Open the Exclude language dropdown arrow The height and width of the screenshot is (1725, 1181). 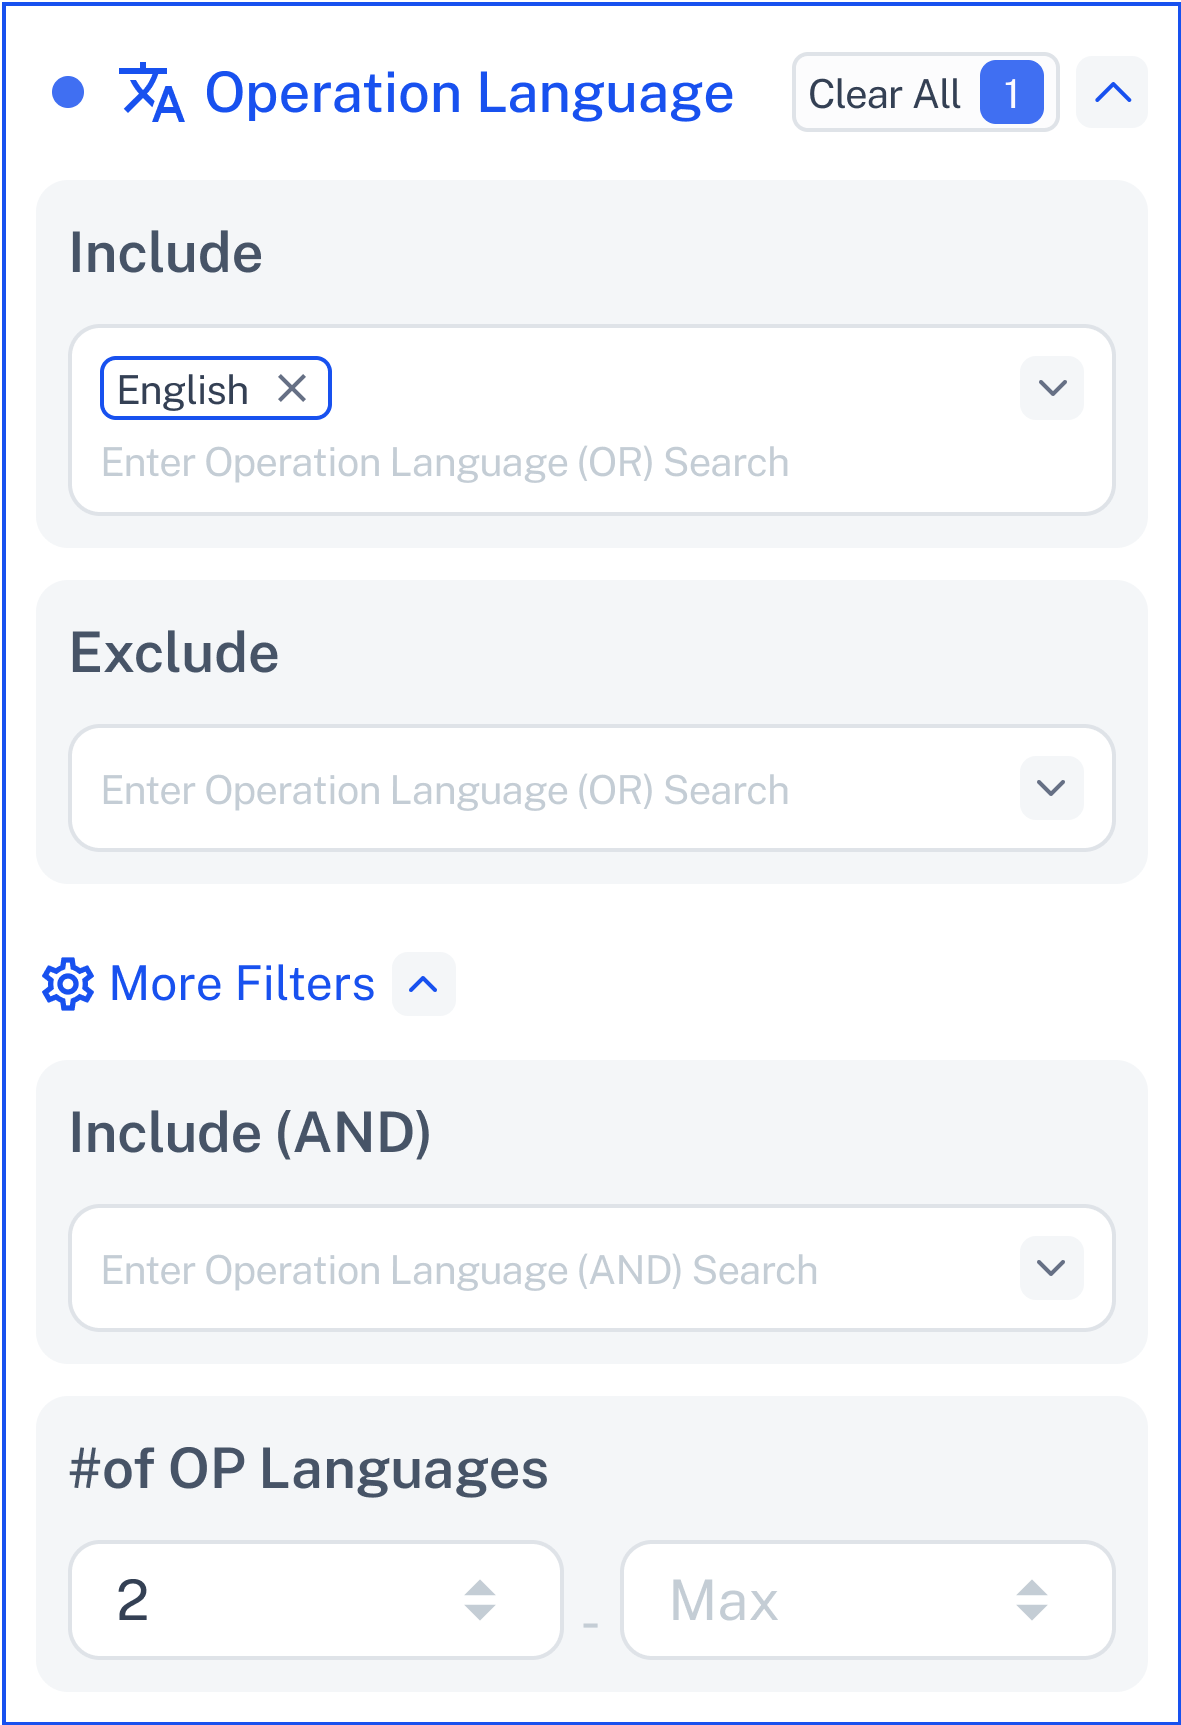(x=1052, y=788)
